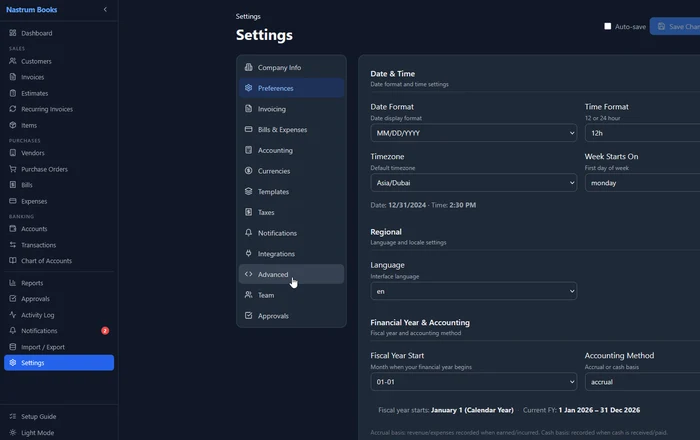
Task: Click the Company Info building icon
Action: (x=249, y=67)
